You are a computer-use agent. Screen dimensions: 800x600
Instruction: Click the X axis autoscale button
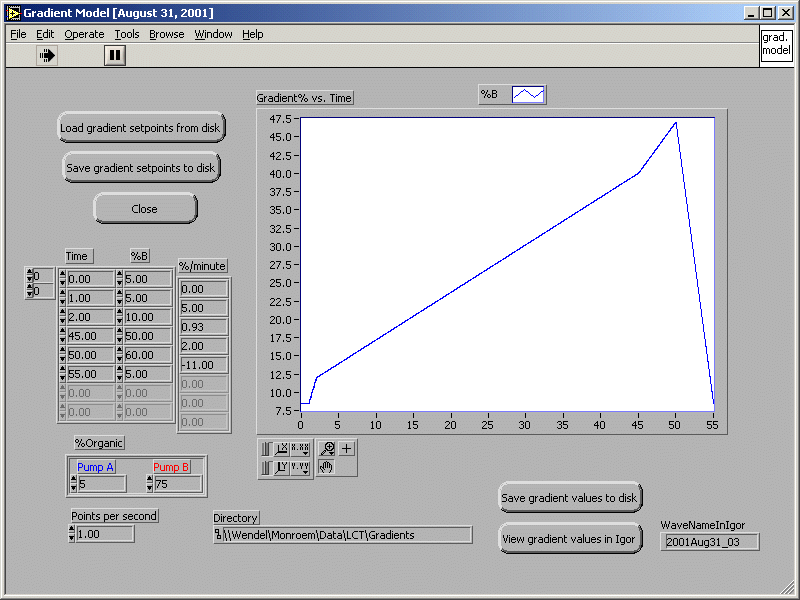[282, 449]
